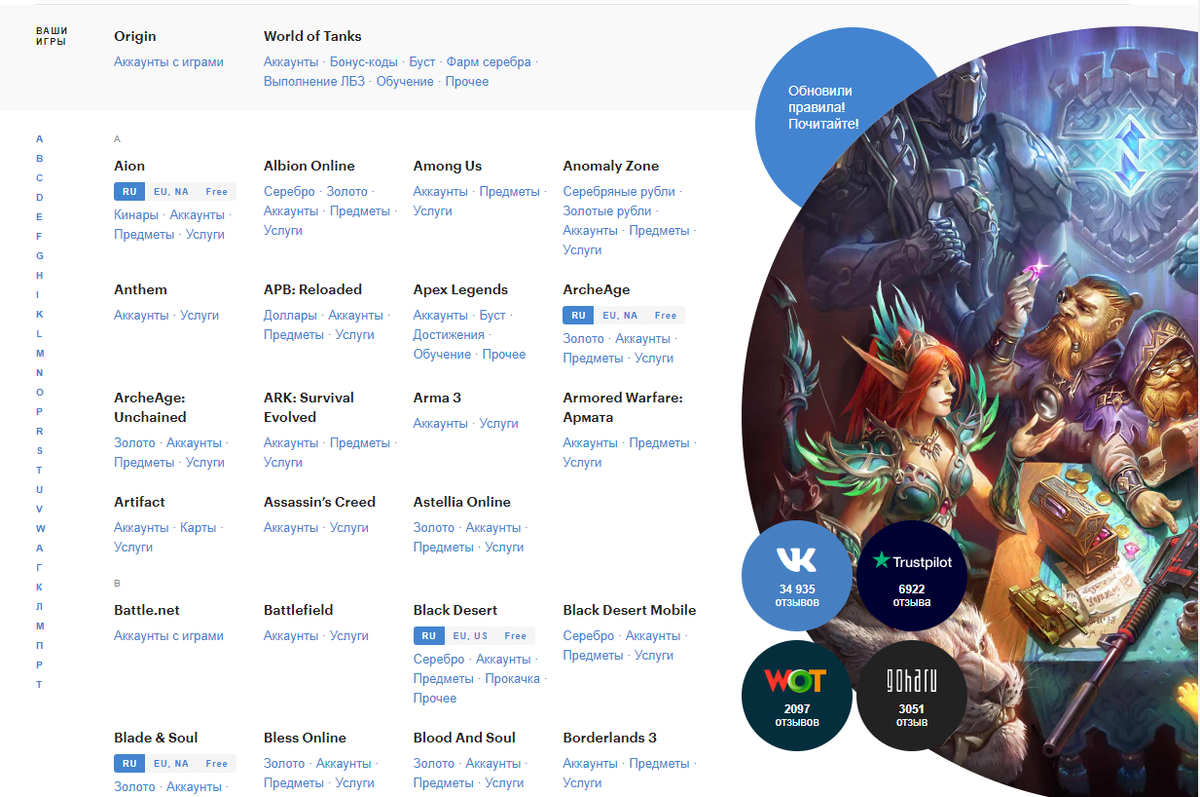Image resolution: width=1200 pixels, height=797 pixels.
Task: Jump to letter S in alphabet index
Action: pyautogui.click(x=40, y=450)
